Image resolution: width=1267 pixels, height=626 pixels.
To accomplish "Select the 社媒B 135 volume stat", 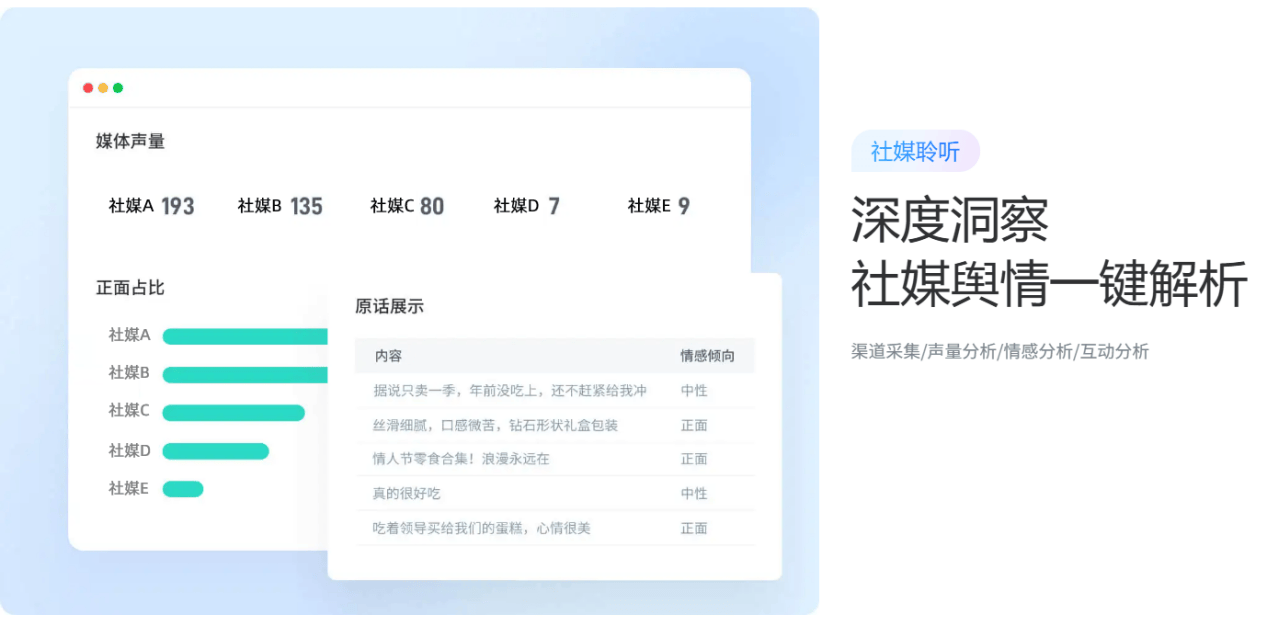I will coord(280,206).
